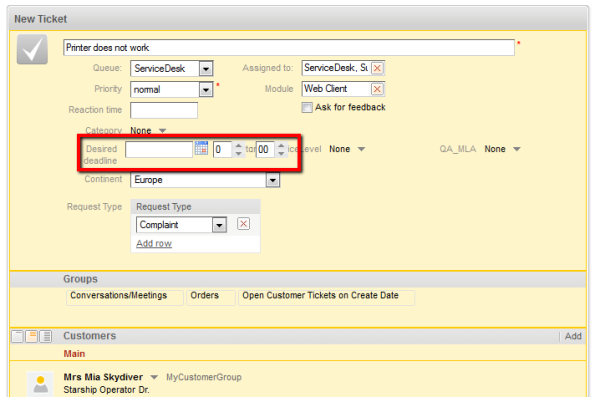Clear the Module Web Client value
600x397 pixels.
coord(377,89)
